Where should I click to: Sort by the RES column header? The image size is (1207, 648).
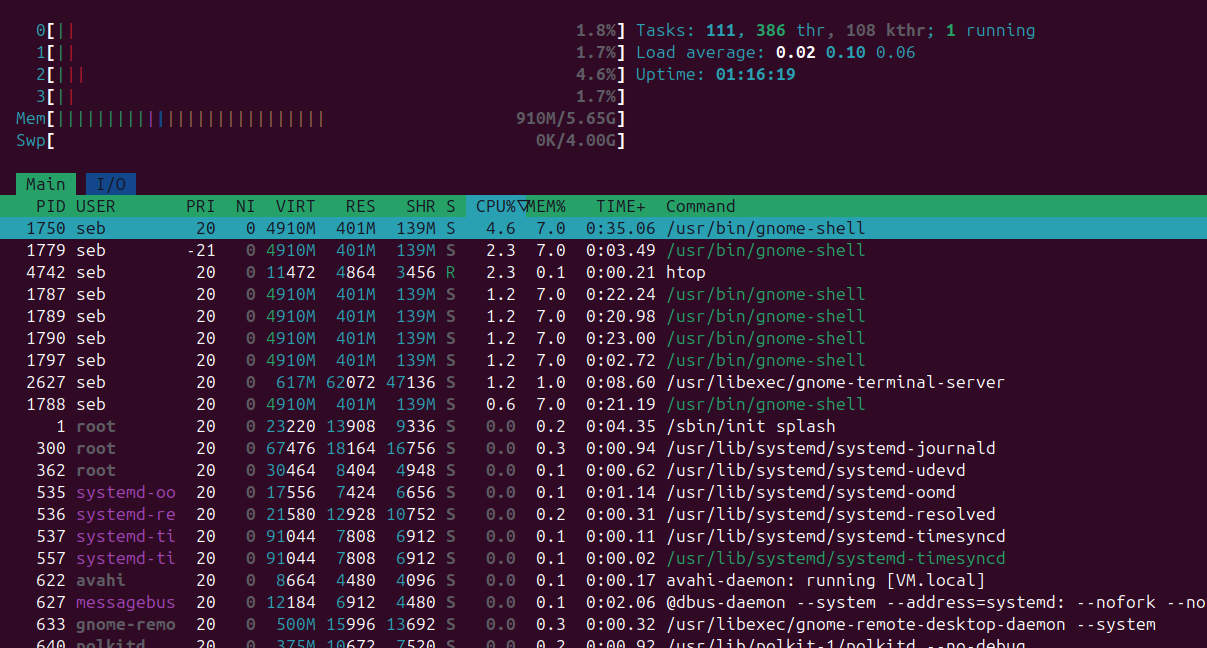click(360, 206)
